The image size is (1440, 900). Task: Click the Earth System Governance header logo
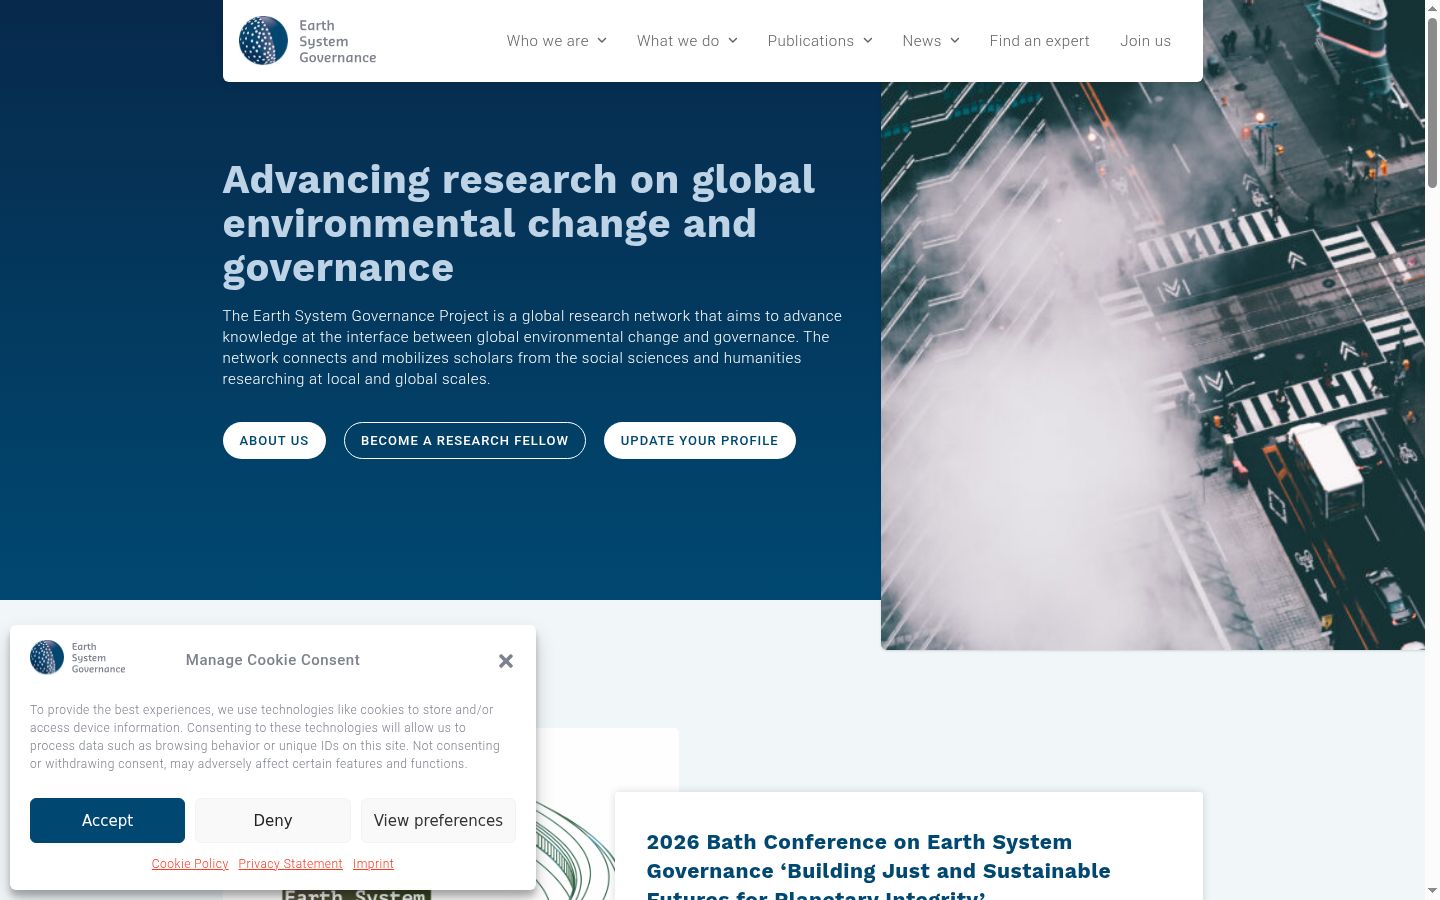pyautogui.click(x=308, y=41)
